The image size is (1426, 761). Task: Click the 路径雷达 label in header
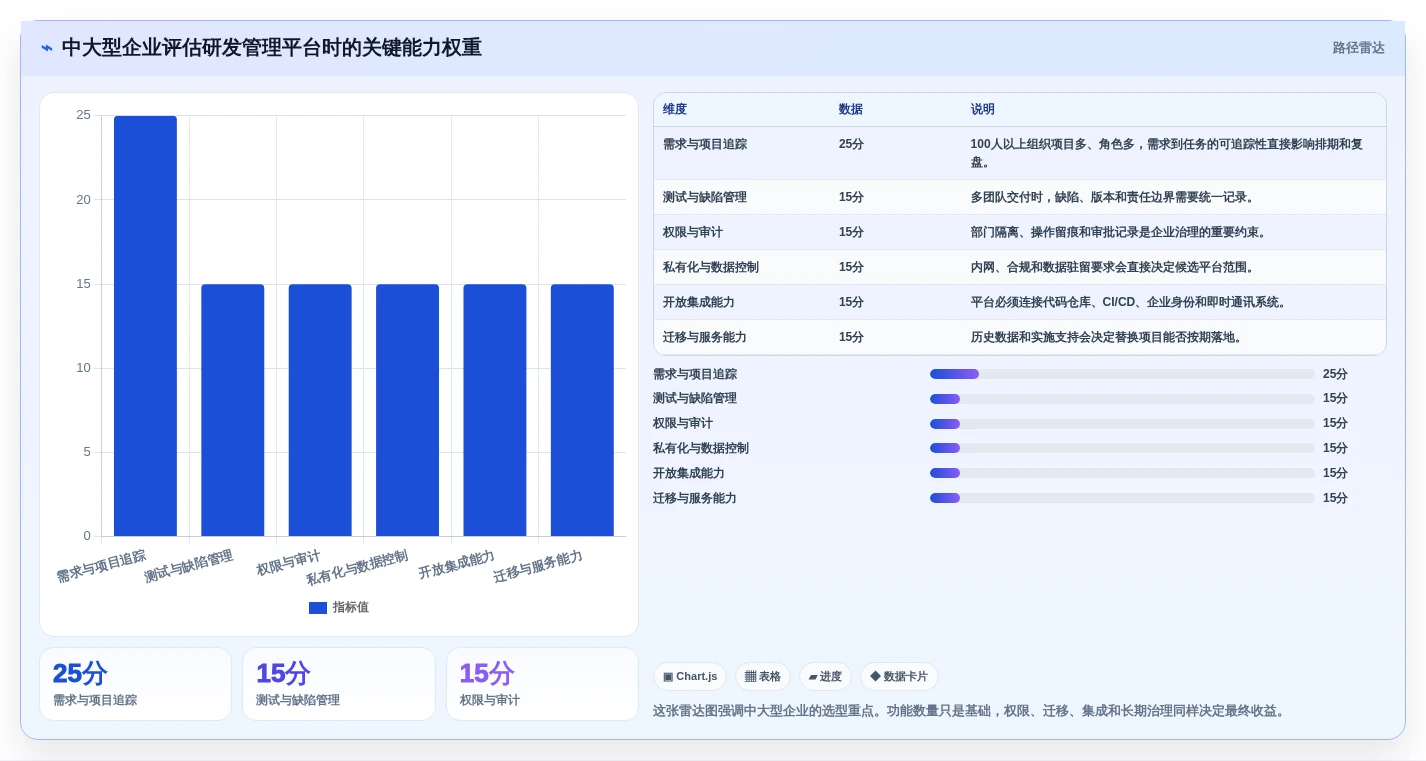click(1358, 48)
